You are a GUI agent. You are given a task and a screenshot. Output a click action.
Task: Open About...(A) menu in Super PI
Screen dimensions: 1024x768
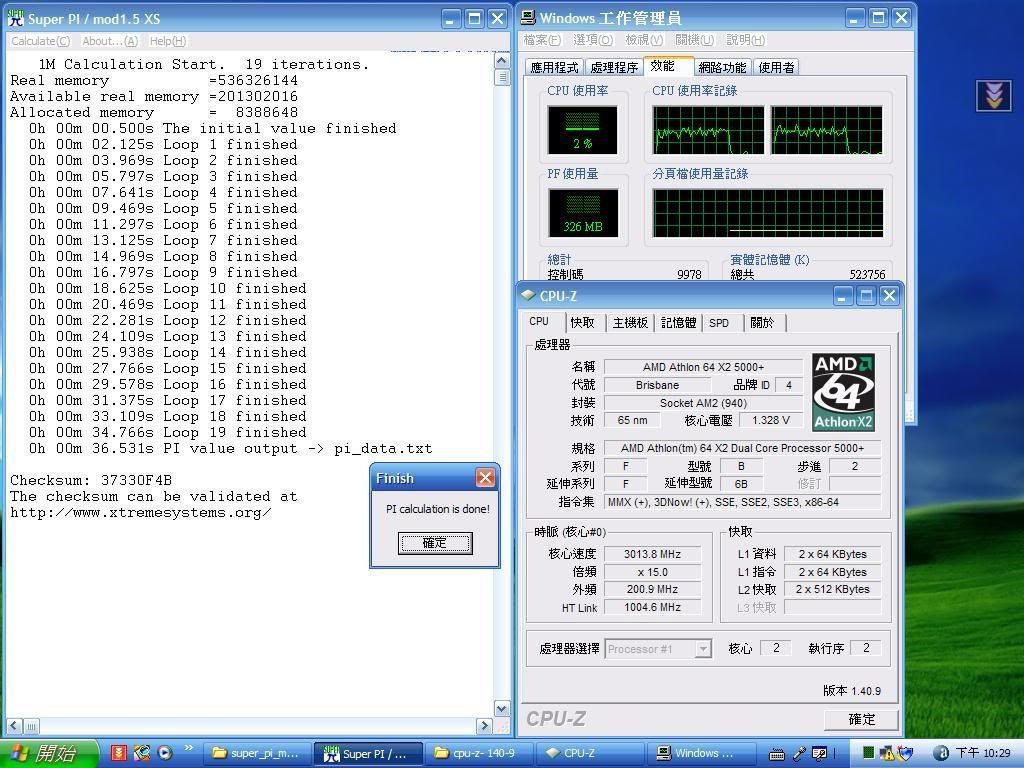110,41
